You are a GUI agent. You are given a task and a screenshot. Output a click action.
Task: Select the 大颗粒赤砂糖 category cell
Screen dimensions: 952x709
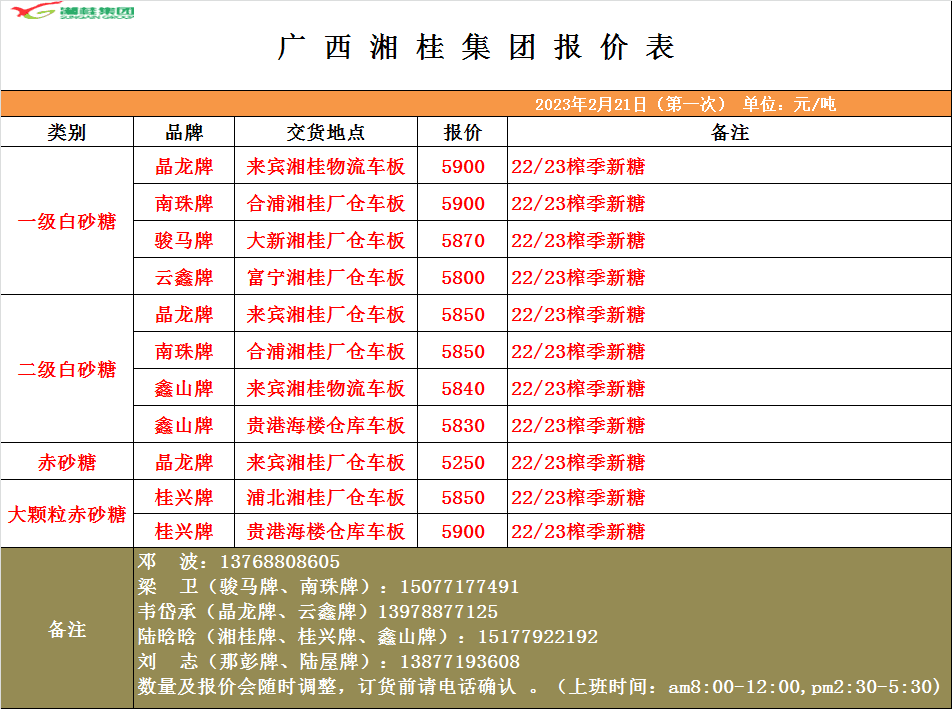tap(67, 515)
